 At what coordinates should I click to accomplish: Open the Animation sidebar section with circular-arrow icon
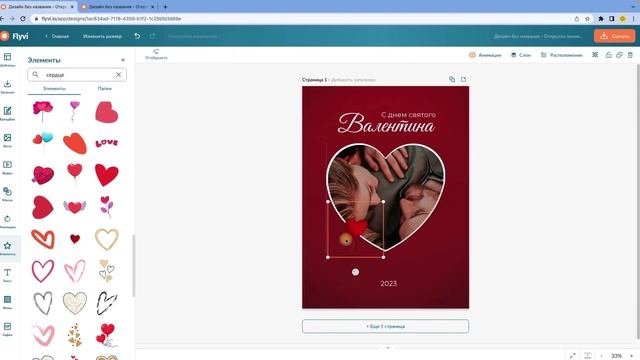pos(7,221)
